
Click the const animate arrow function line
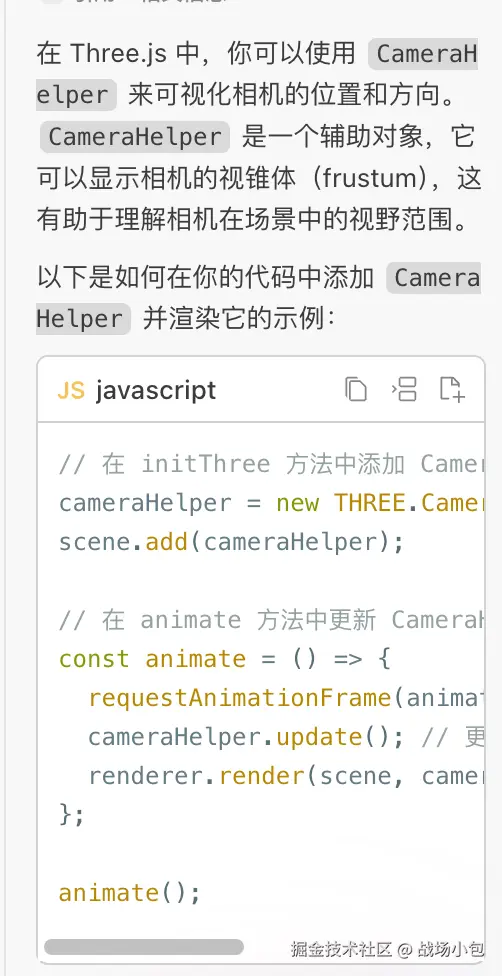point(224,659)
